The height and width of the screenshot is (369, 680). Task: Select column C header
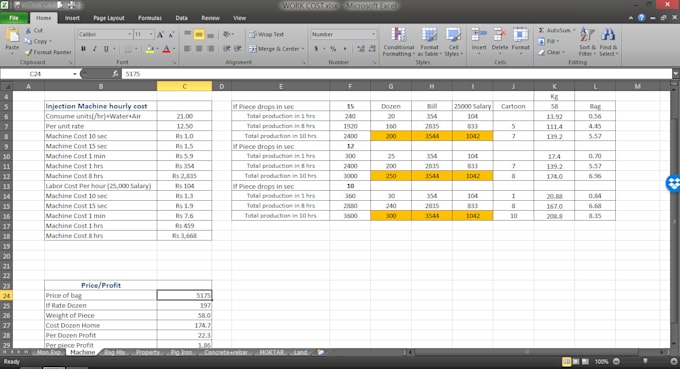184,86
